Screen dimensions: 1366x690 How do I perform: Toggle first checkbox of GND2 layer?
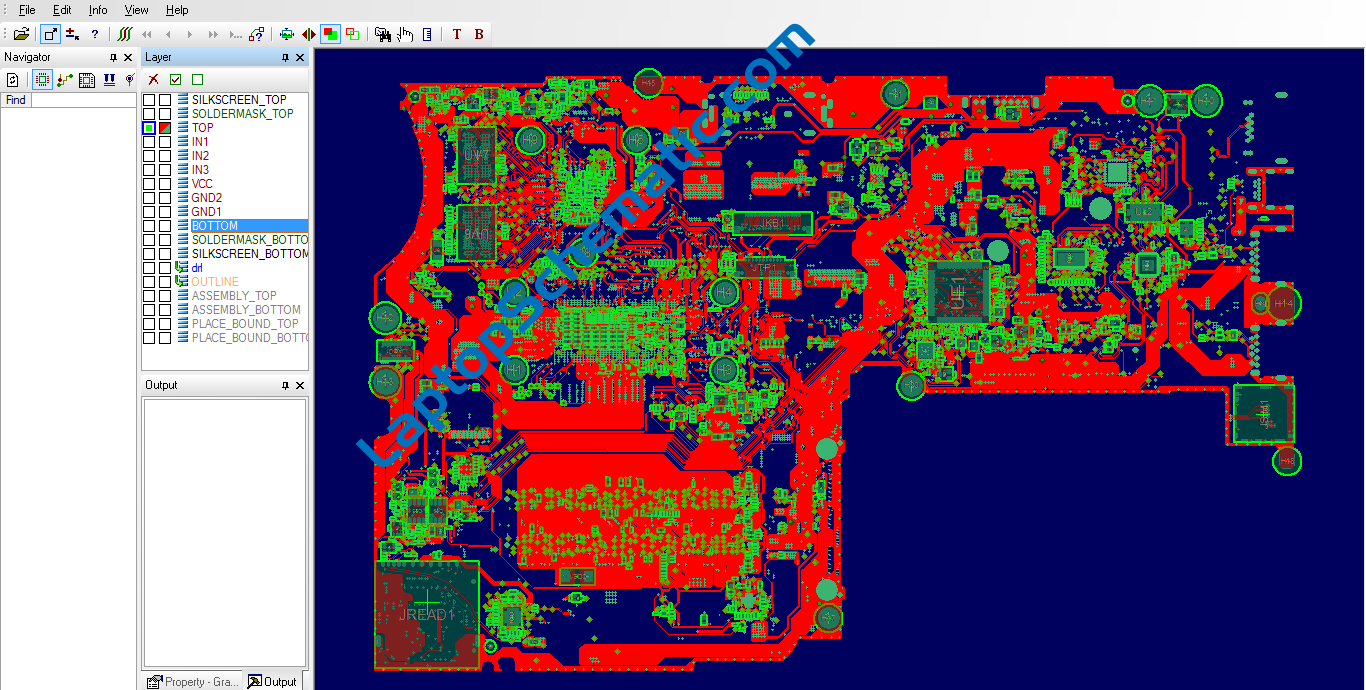(x=149, y=198)
